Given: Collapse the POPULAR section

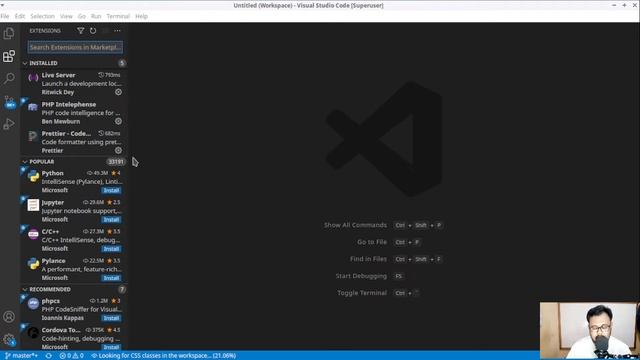Looking at the screenshot, I should click(x=25, y=162).
